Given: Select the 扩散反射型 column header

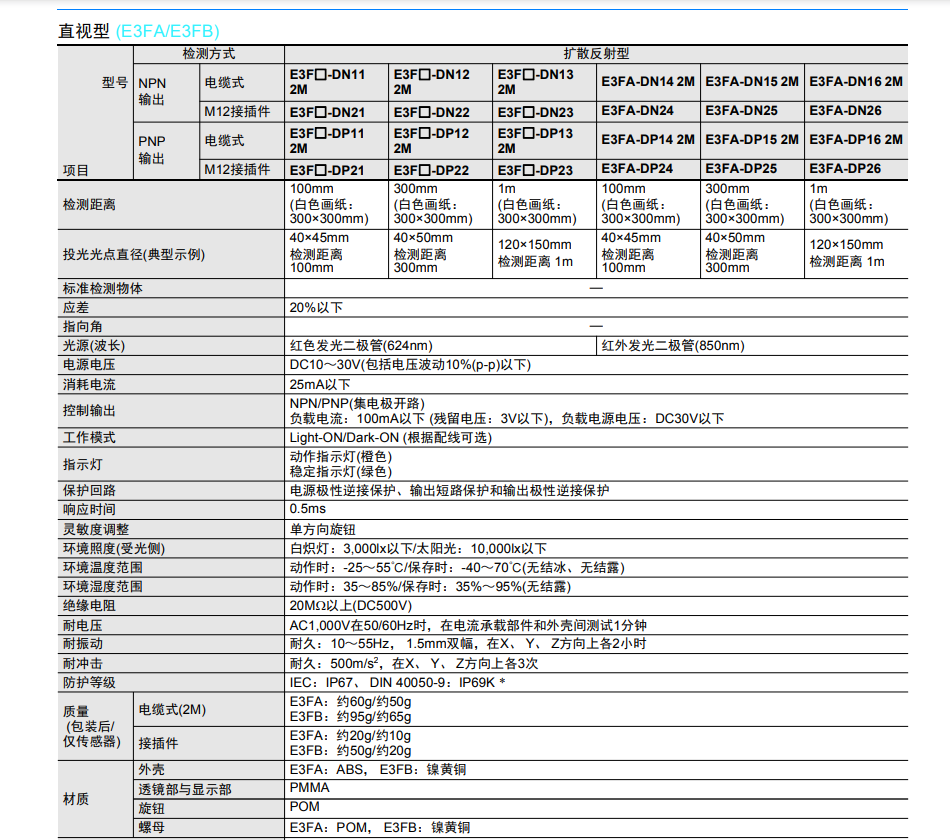Looking at the screenshot, I should [596, 54].
